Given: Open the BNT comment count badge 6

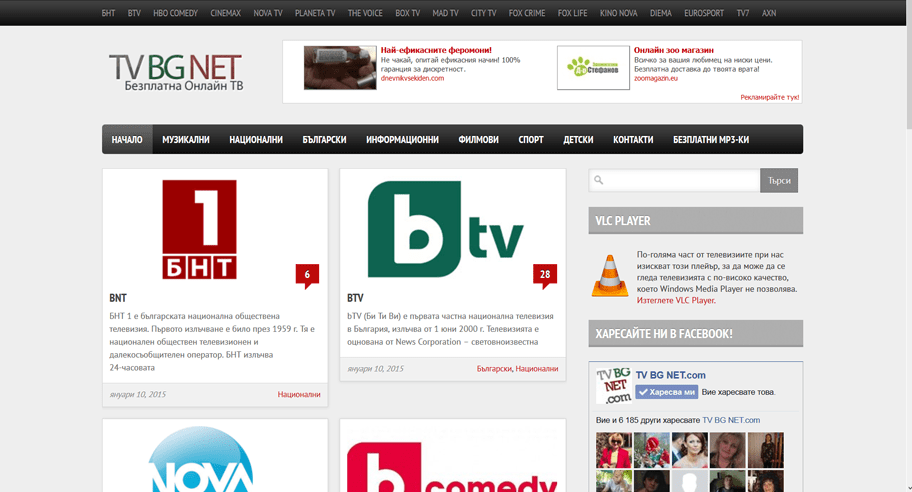Looking at the screenshot, I should (307, 275).
